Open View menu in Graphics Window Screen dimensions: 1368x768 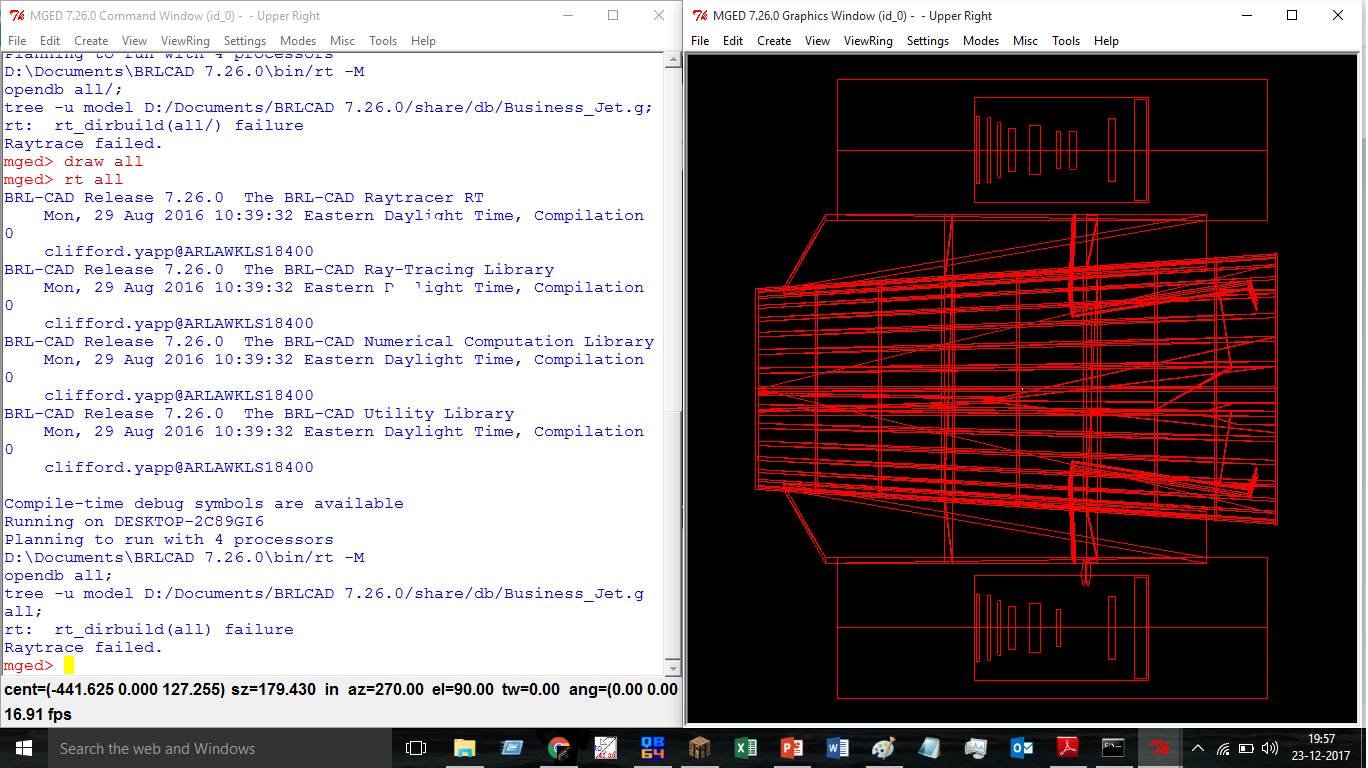817,41
